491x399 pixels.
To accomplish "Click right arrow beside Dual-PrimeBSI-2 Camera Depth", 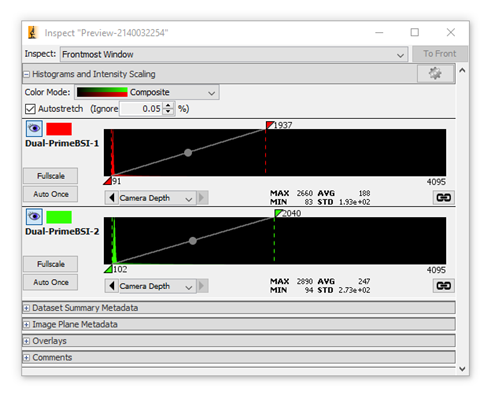I will [x=202, y=286].
